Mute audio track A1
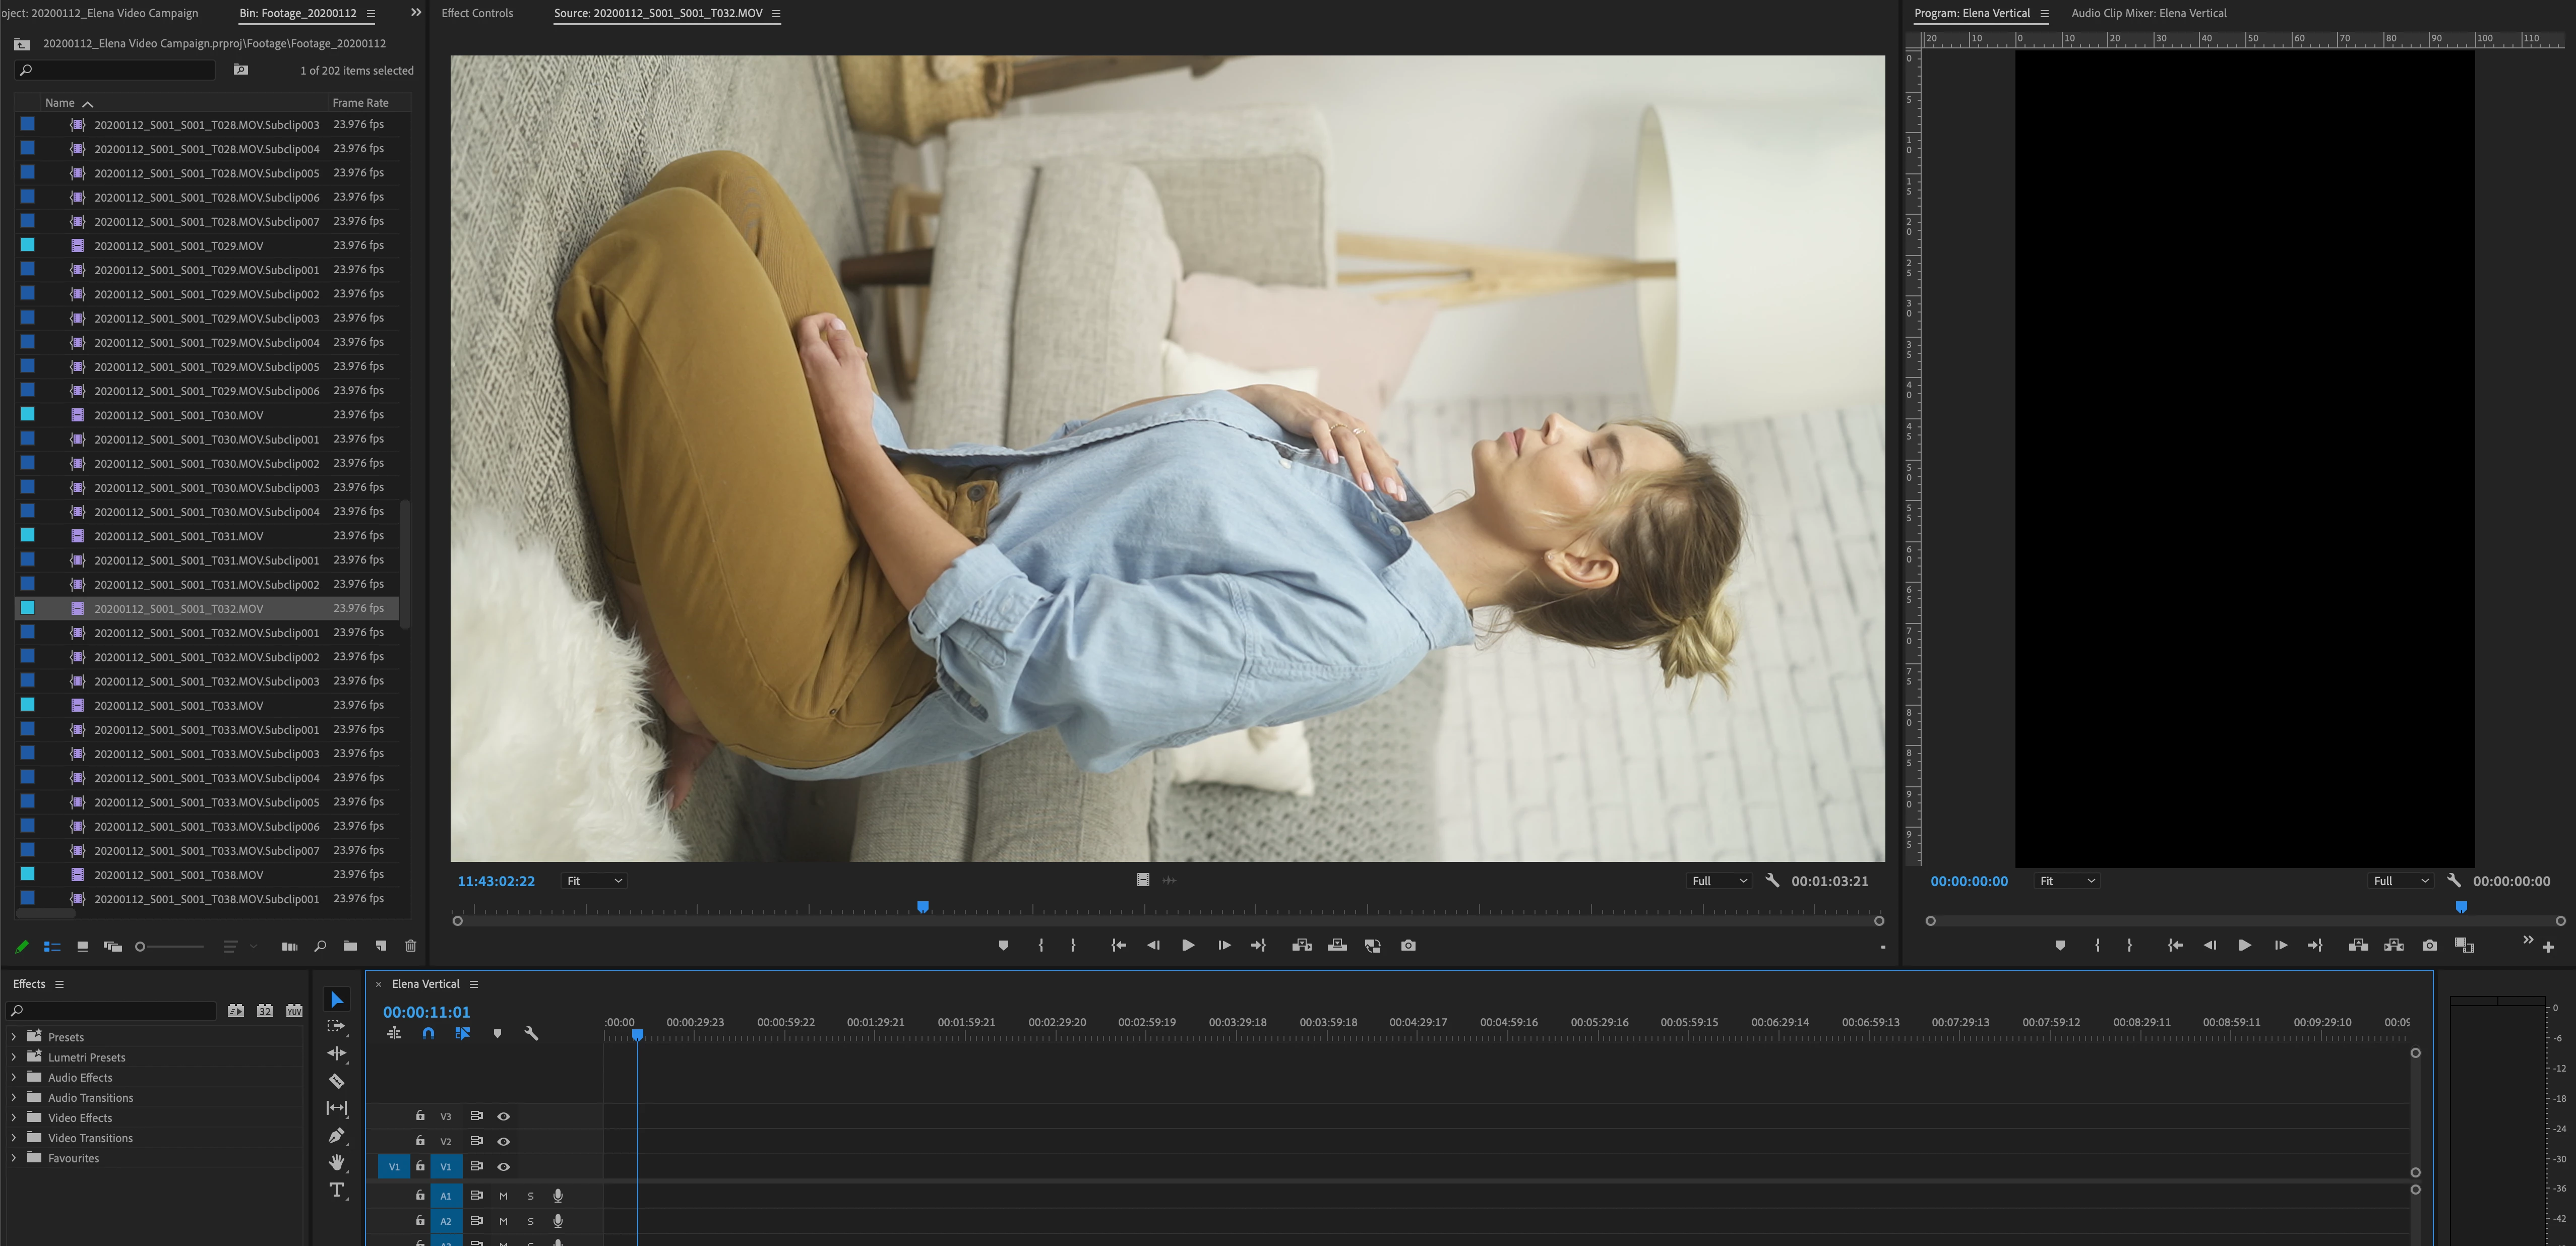The width and height of the screenshot is (2576, 1246). tap(503, 1196)
